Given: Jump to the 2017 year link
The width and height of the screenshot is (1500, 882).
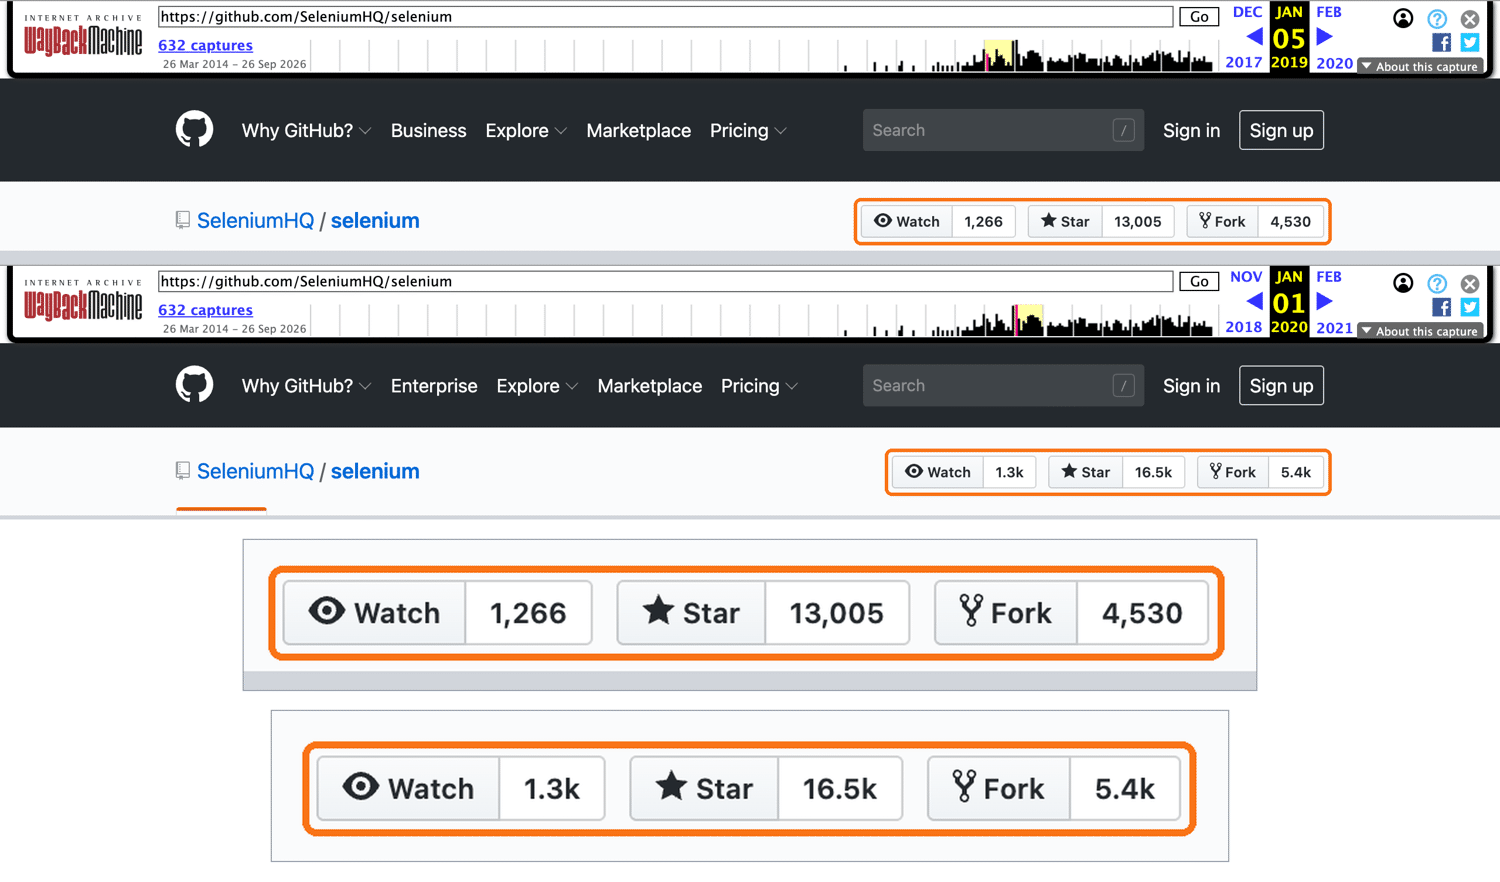Looking at the screenshot, I should point(1243,62).
